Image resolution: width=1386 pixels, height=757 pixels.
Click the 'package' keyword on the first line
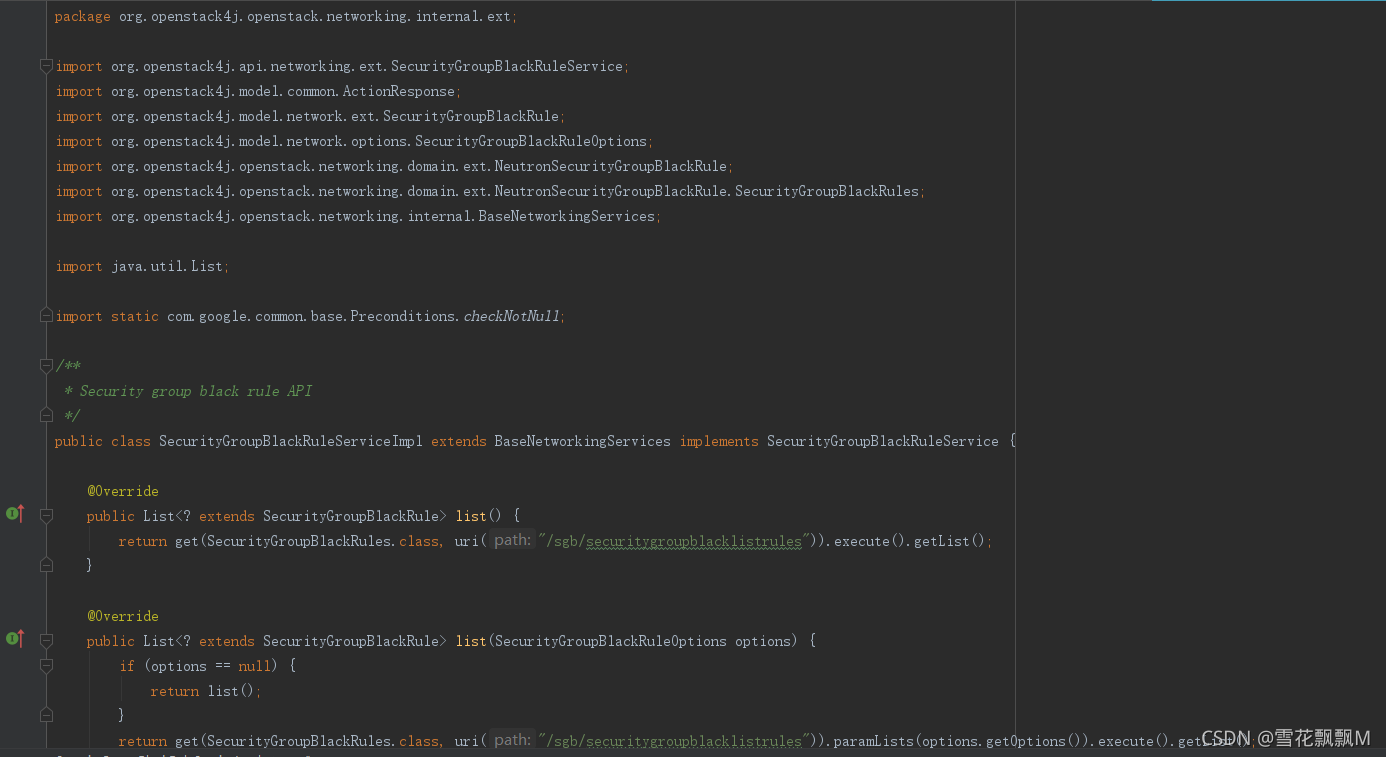click(x=83, y=16)
